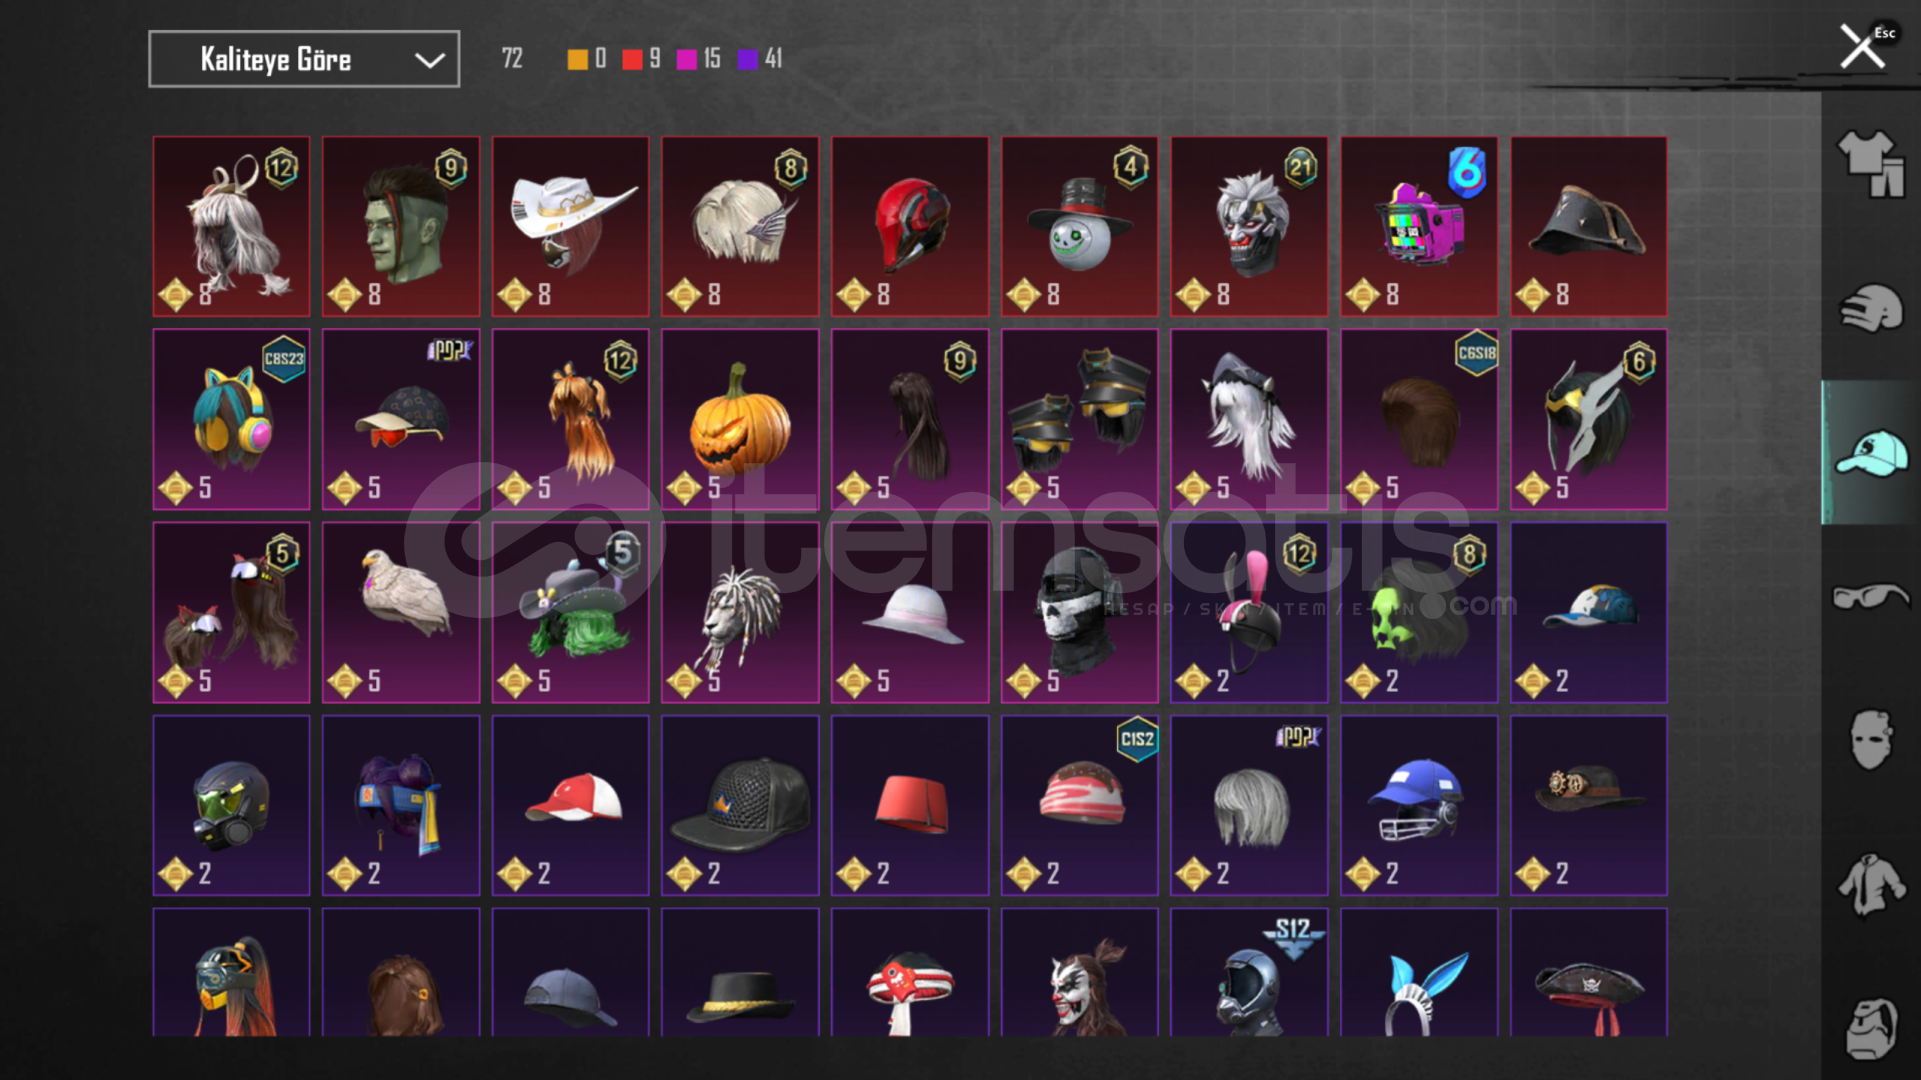The width and height of the screenshot is (1921, 1080).
Task: Filter by the pink quality swatch
Action: click(x=687, y=59)
